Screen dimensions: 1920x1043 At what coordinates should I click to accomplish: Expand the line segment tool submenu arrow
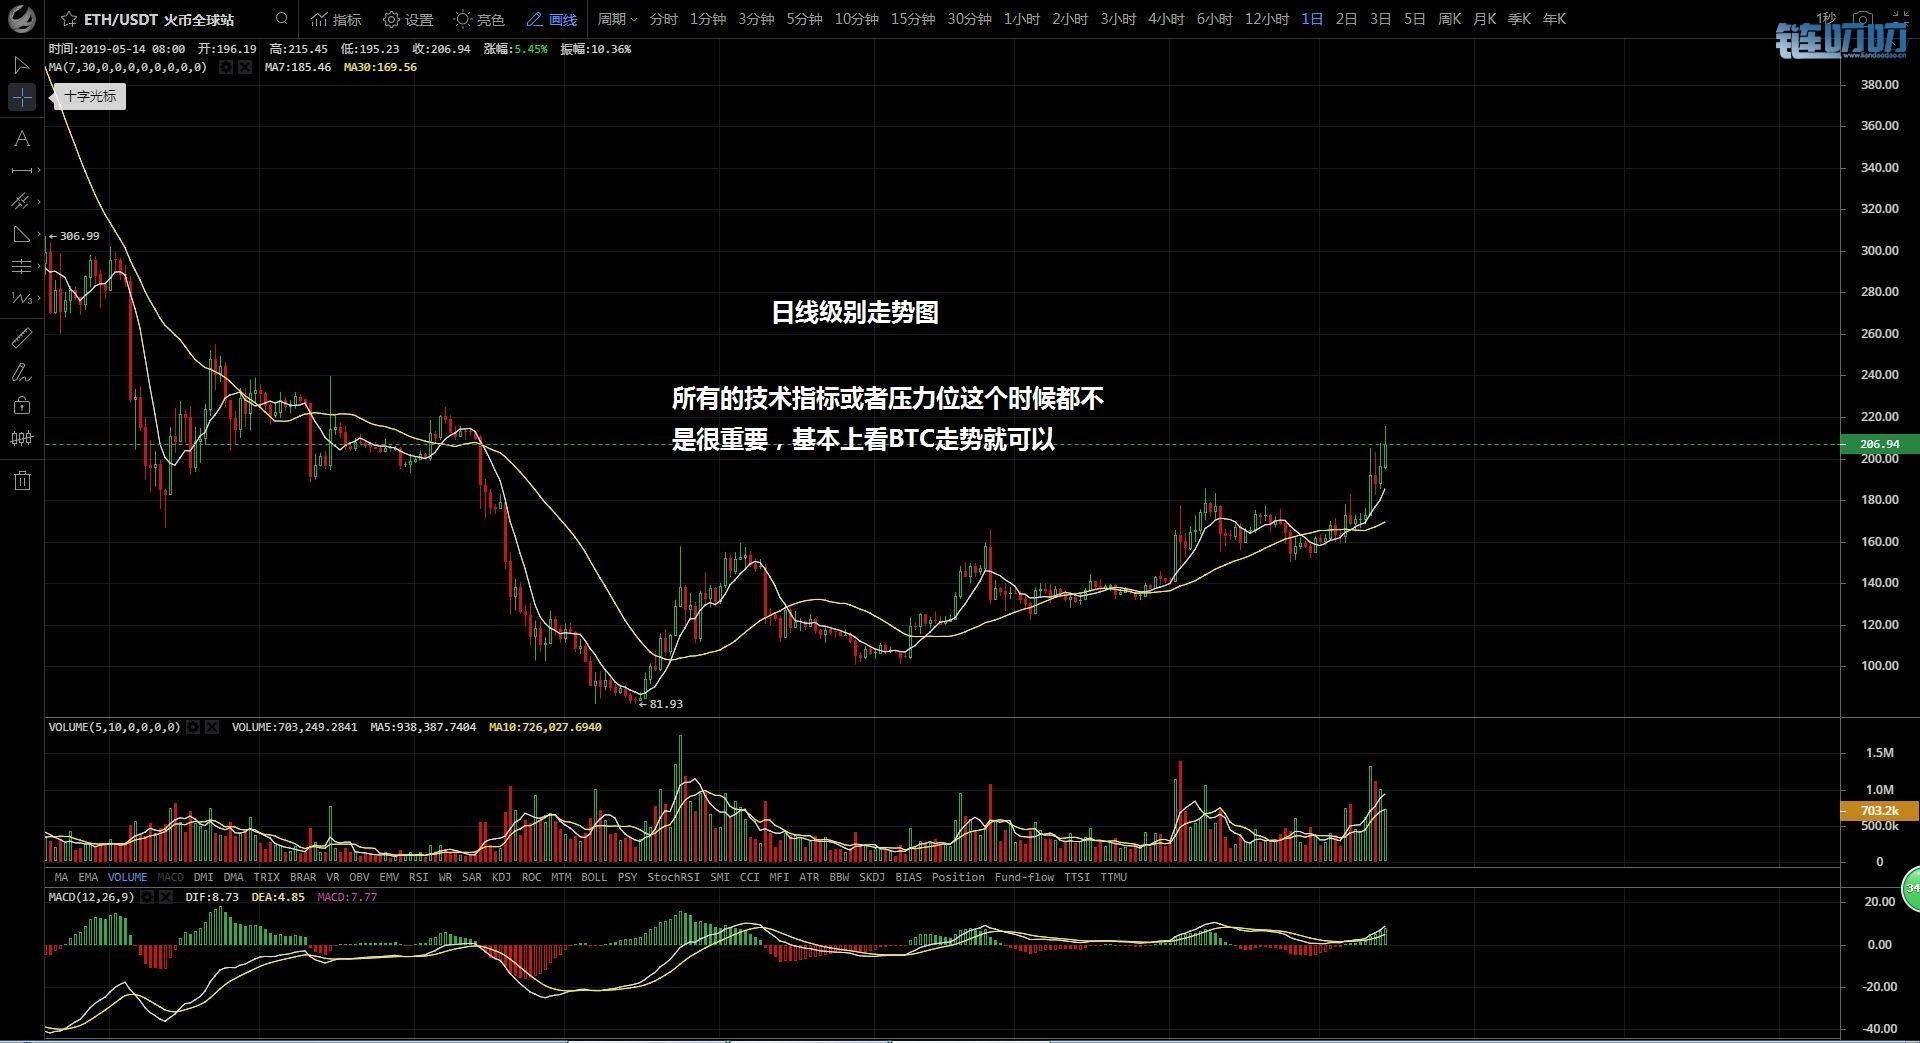coord(39,171)
